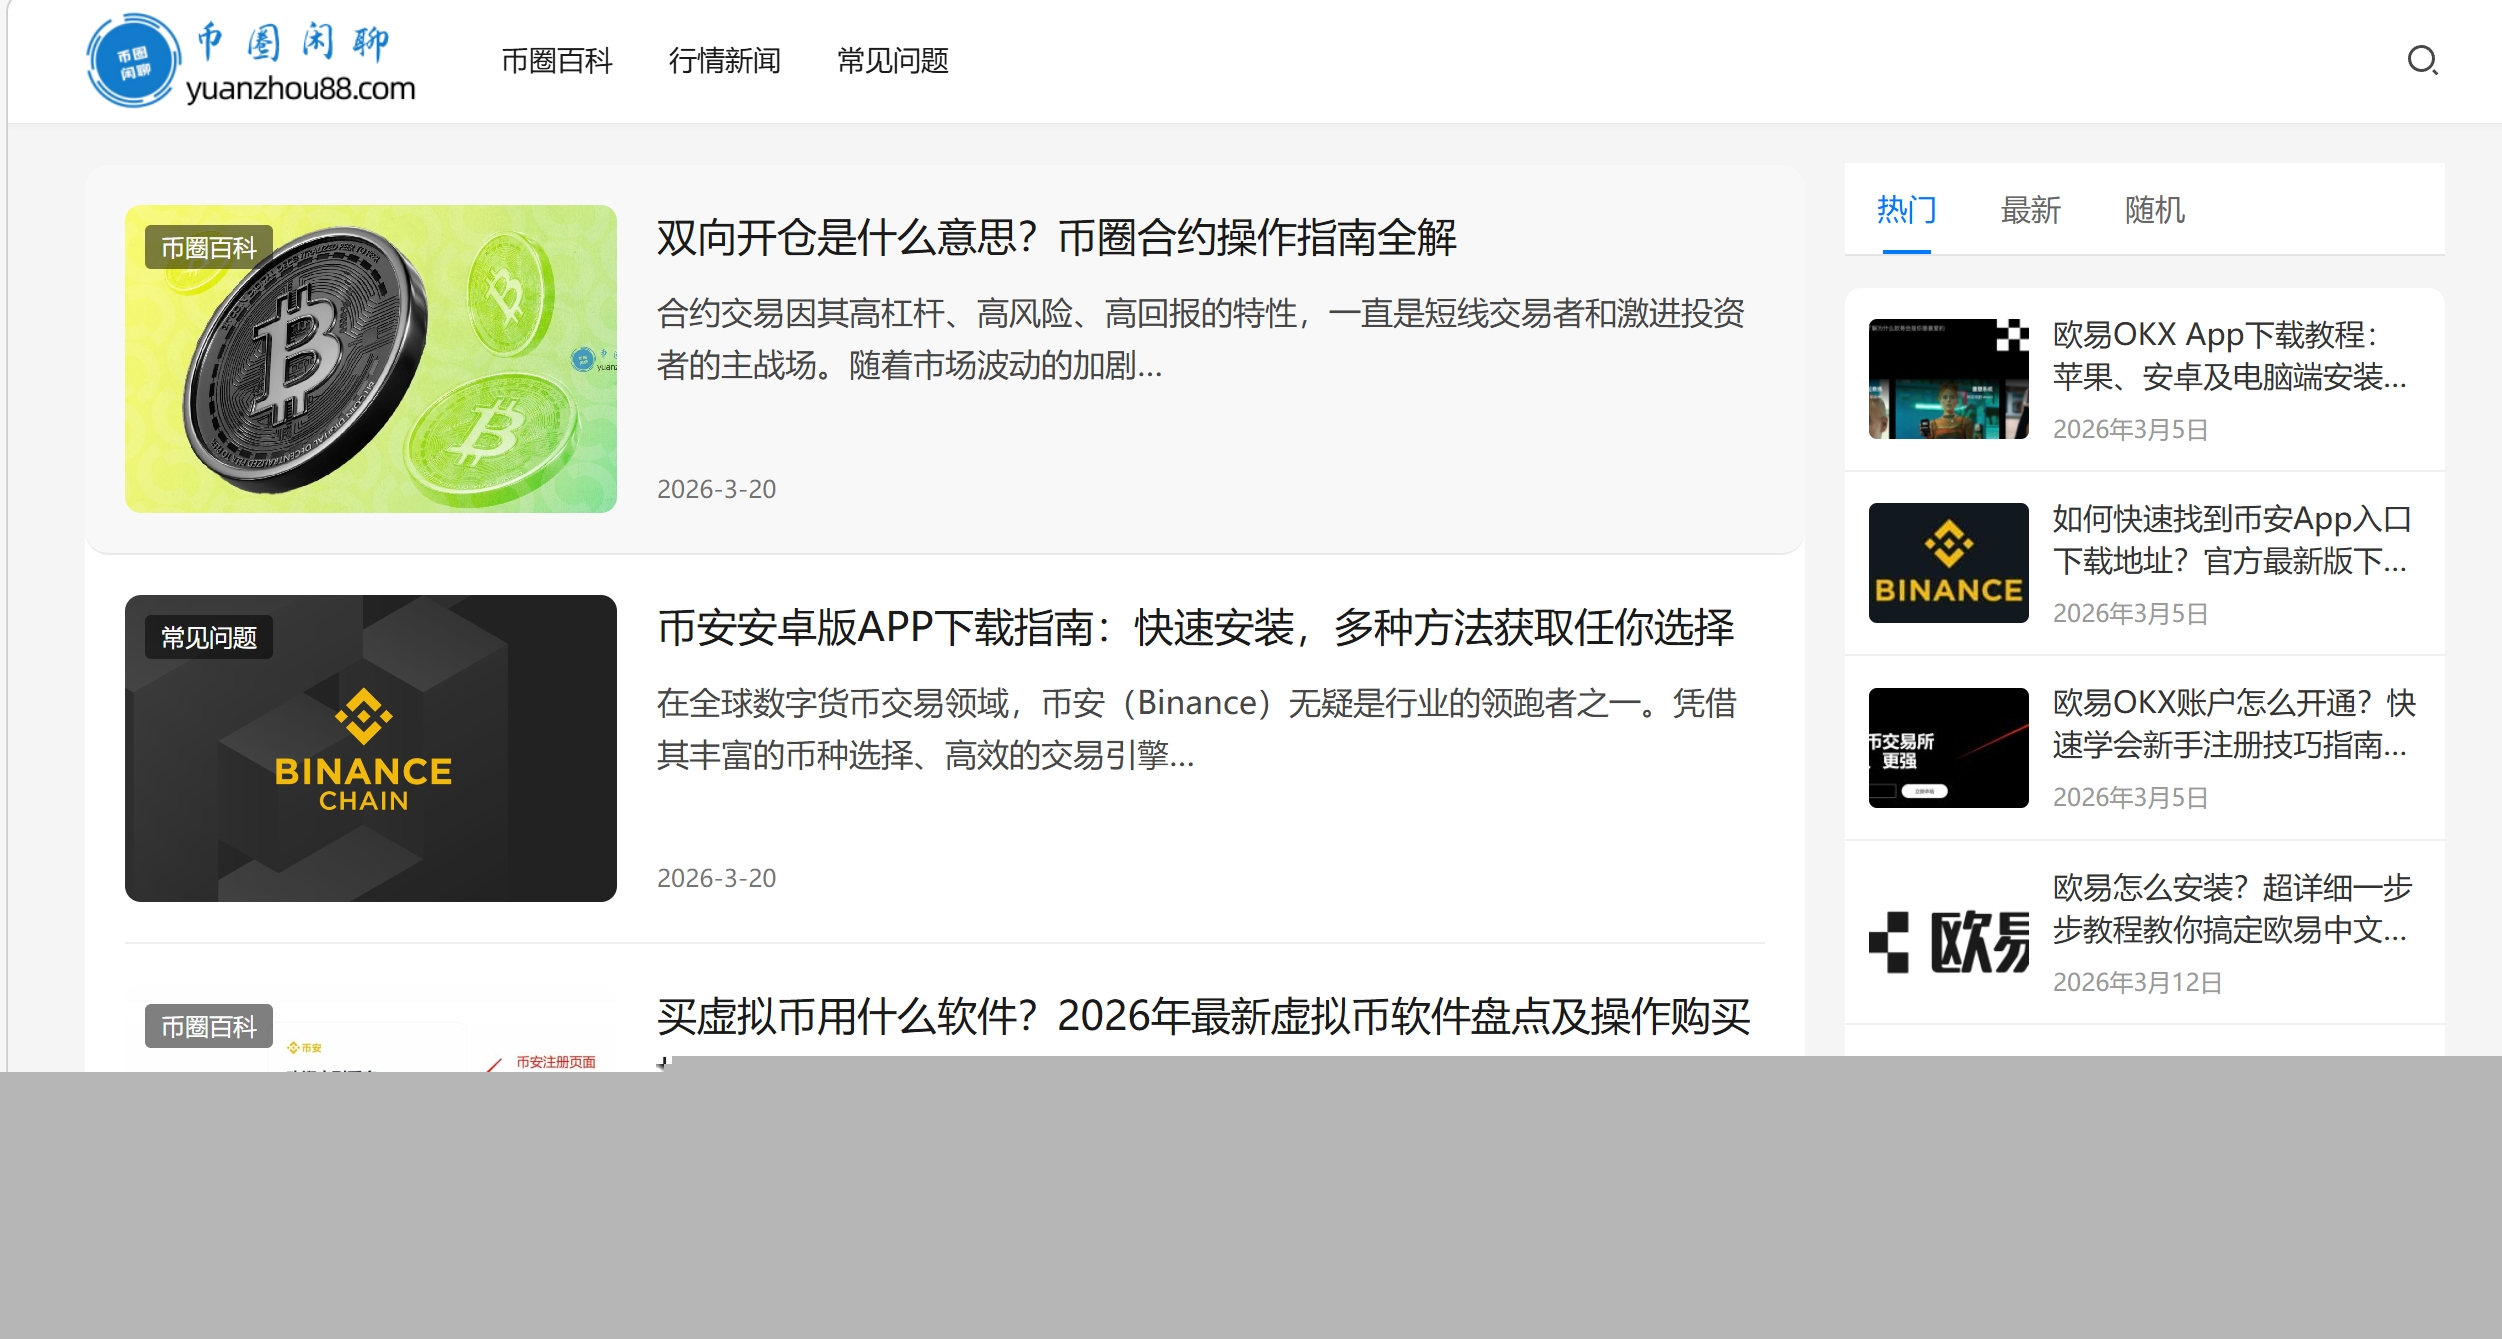Select the BINANCE logo thumbnail in sidebar

(x=1947, y=563)
